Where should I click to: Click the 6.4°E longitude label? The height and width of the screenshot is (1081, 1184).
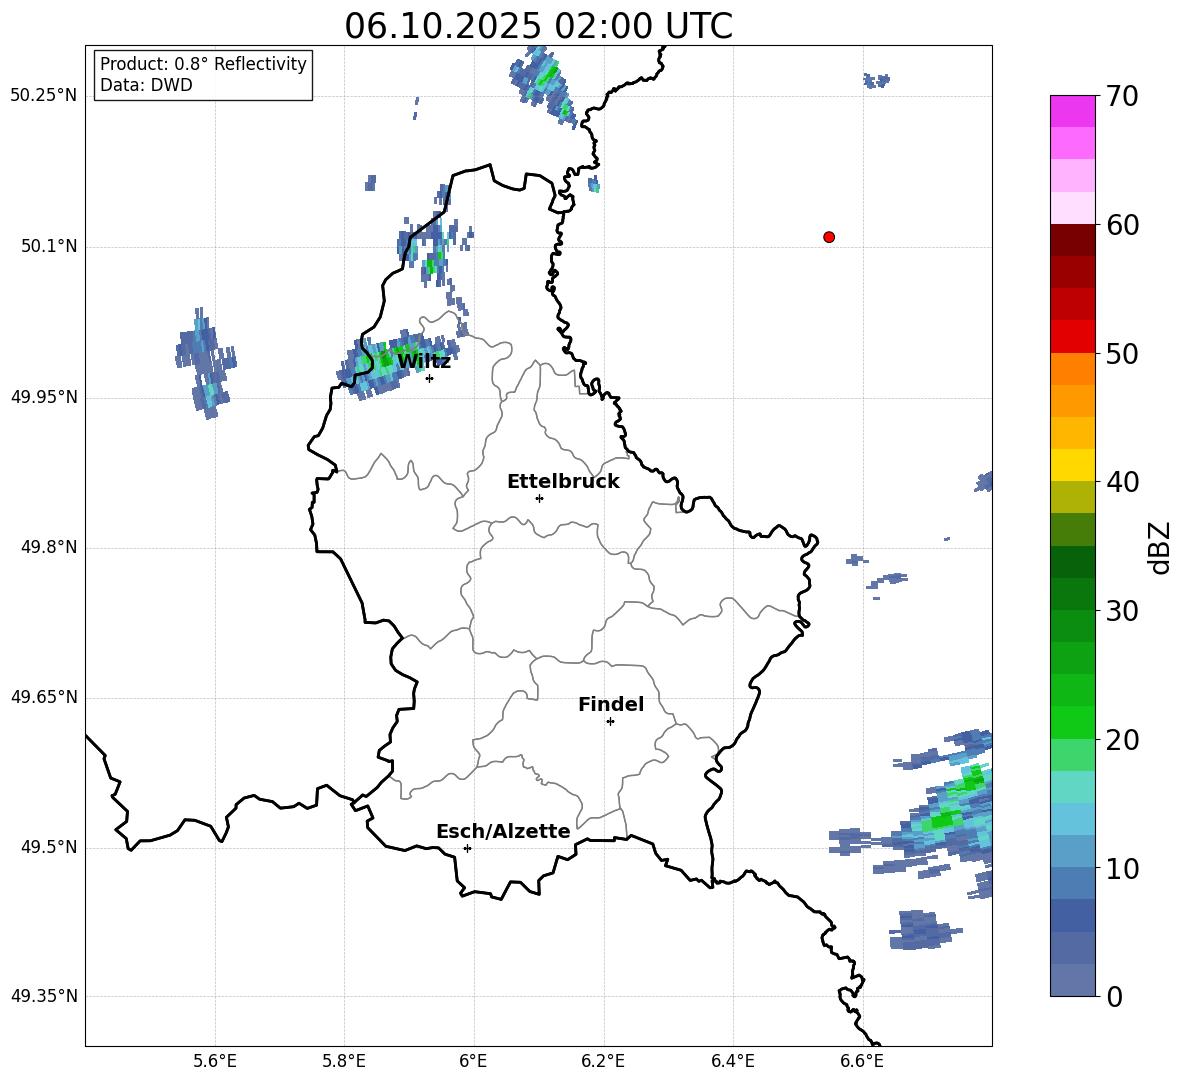(732, 1061)
